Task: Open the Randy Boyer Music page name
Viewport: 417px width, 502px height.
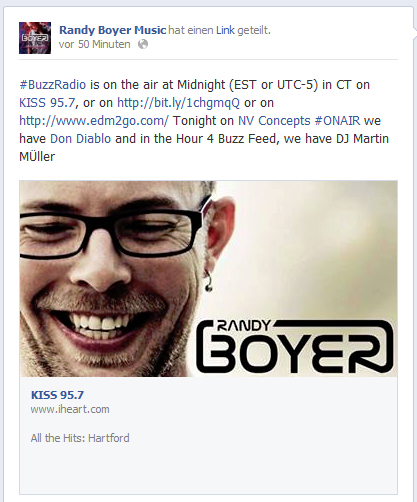Action: [x=113, y=30]
